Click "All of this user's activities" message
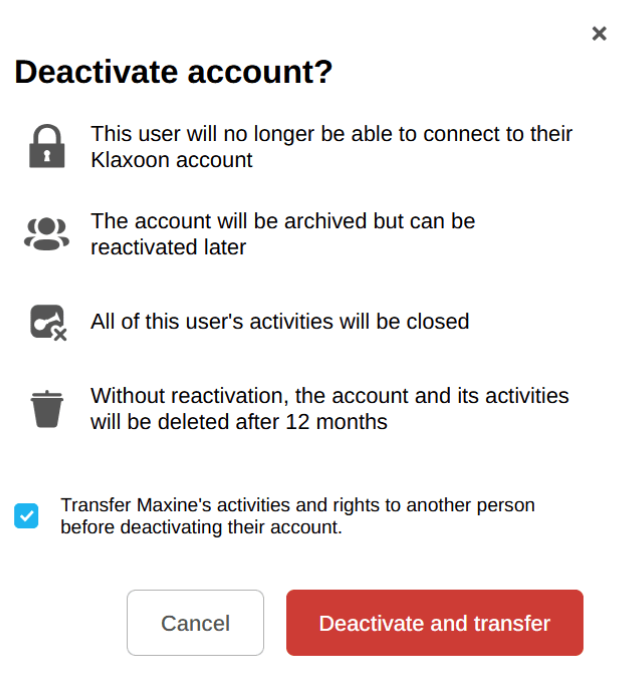Viewport: 619px width, 674px height. pos(279,322)
